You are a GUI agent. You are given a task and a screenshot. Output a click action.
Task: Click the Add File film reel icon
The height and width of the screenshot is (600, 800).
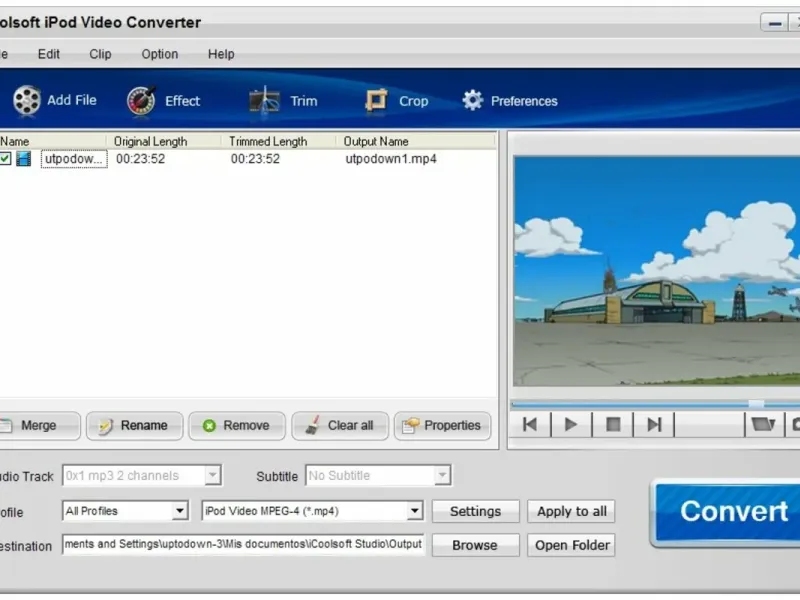27,100
